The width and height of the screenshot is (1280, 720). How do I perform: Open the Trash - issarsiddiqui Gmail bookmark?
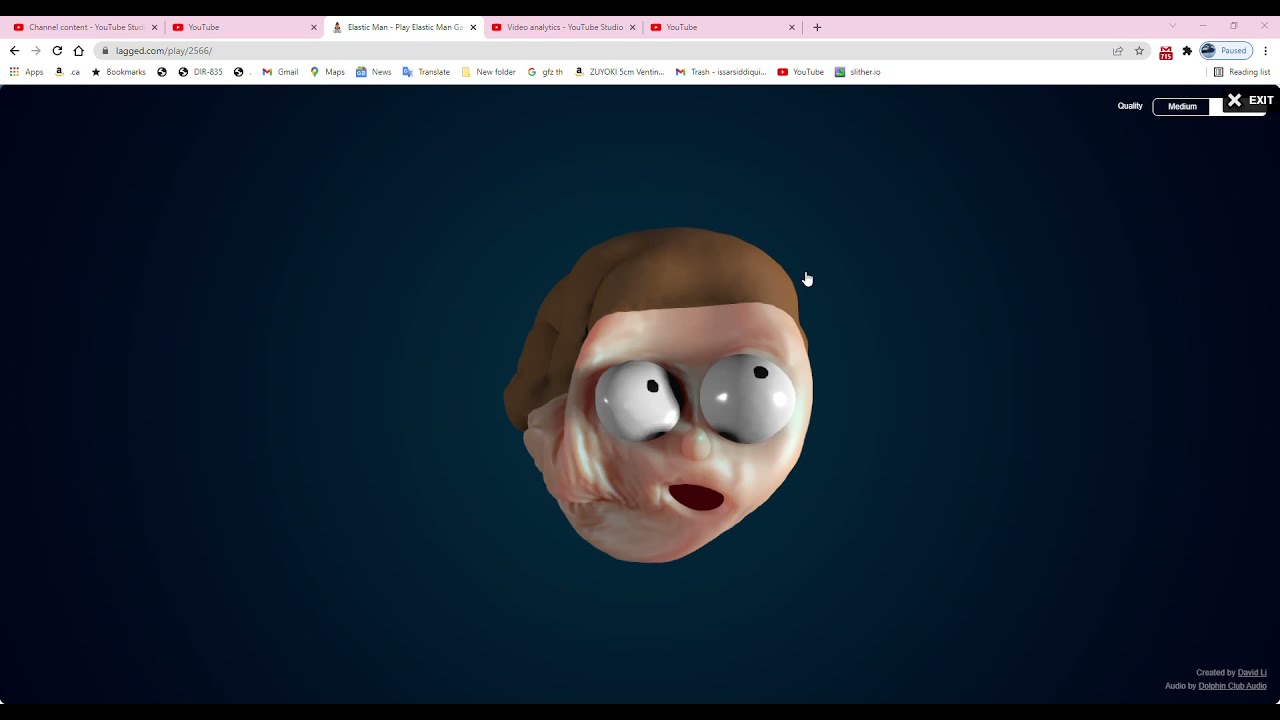(721, 72)
